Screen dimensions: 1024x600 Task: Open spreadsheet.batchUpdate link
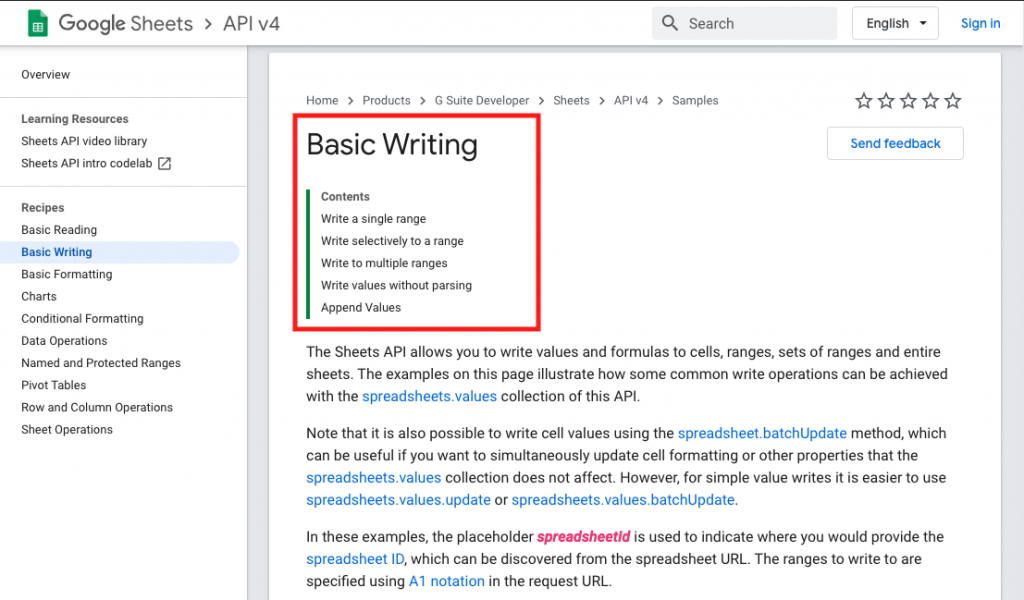pyautogui.click(x=762, y=434)
